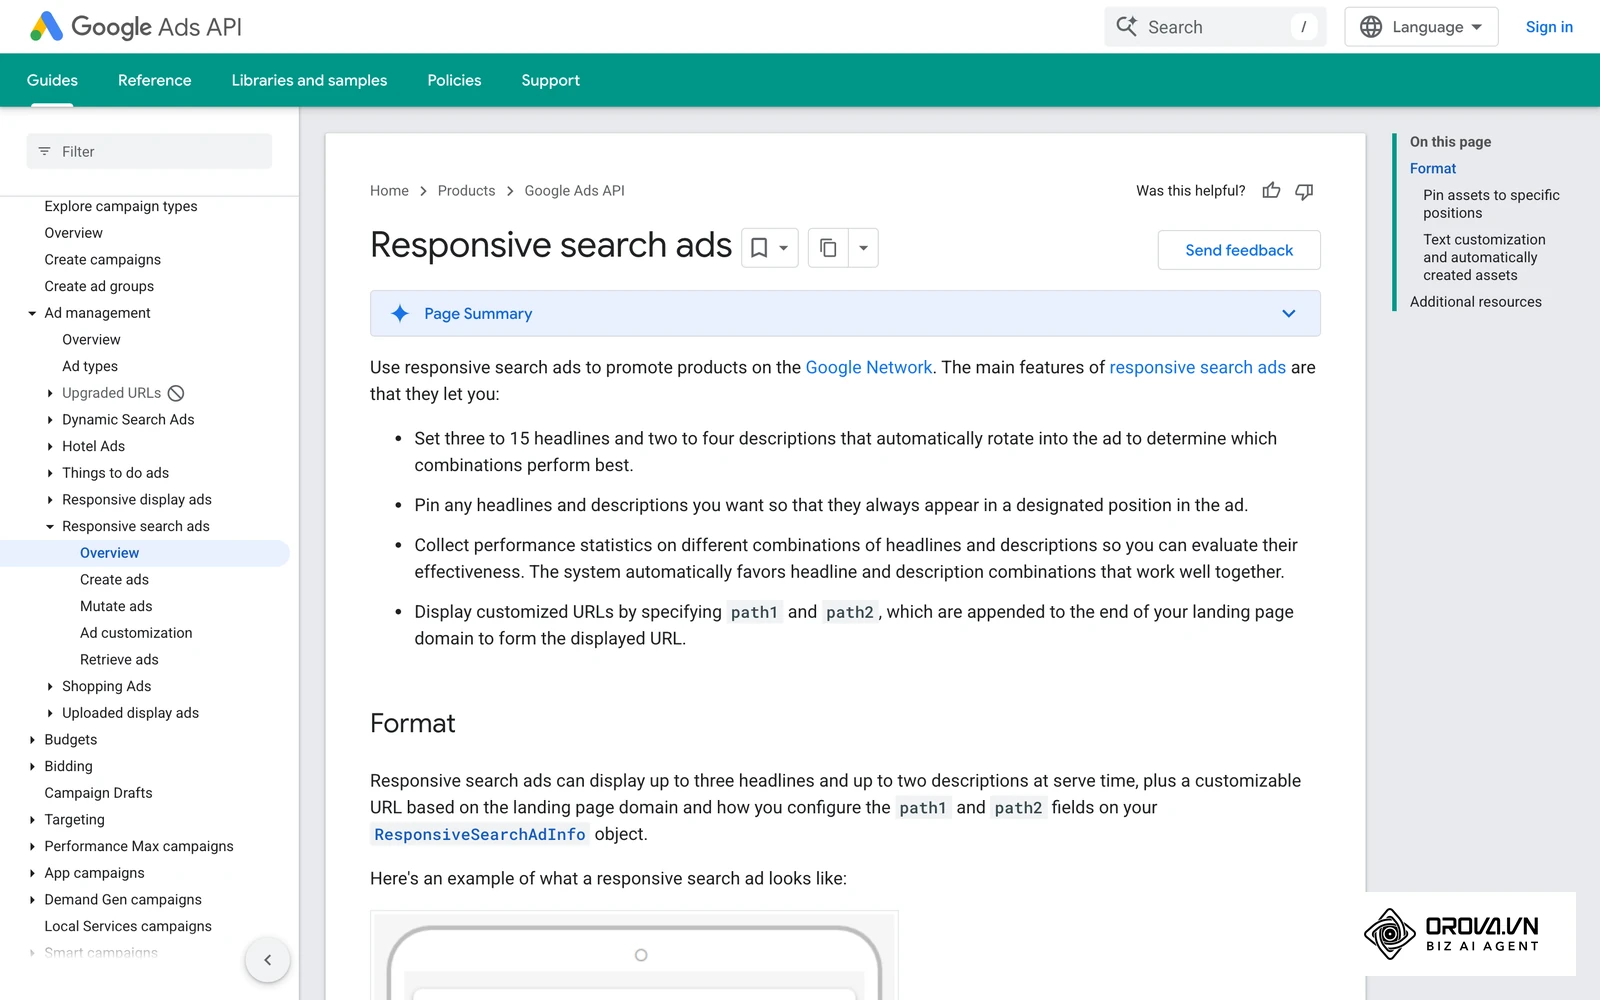
Task: Open Ad customization sidebar item
Action: pos(136,633)
